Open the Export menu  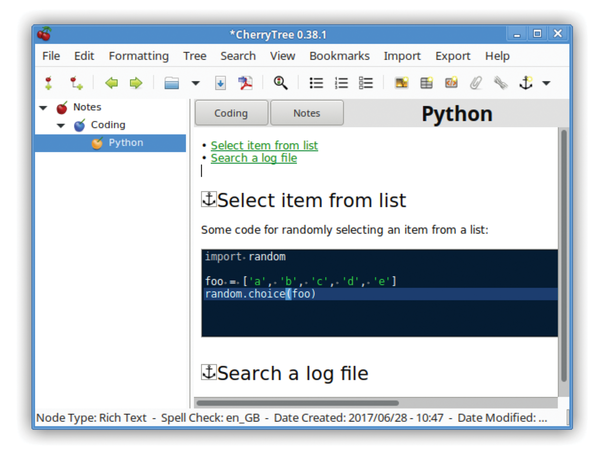coord(453,56)
